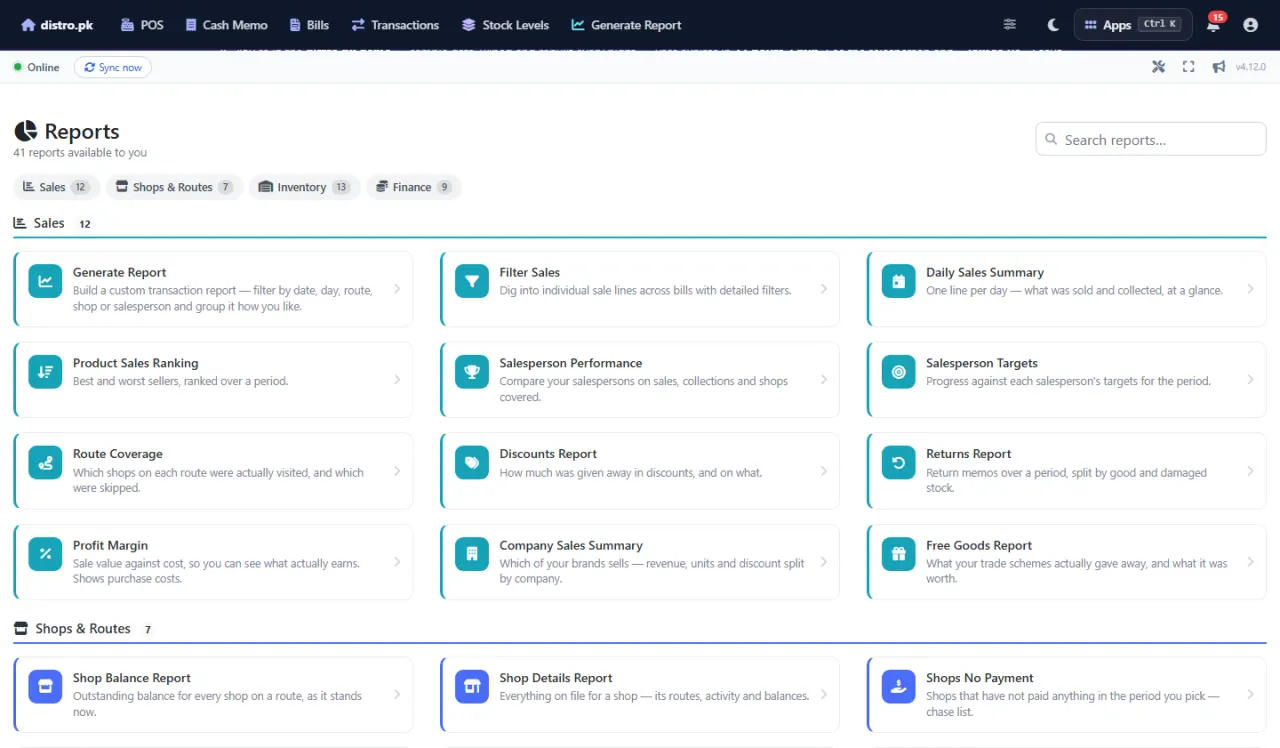Image resolution: width=1280 pixels, height=748 pixels.
Task: Click the Search reports field
Action: 1151,140
